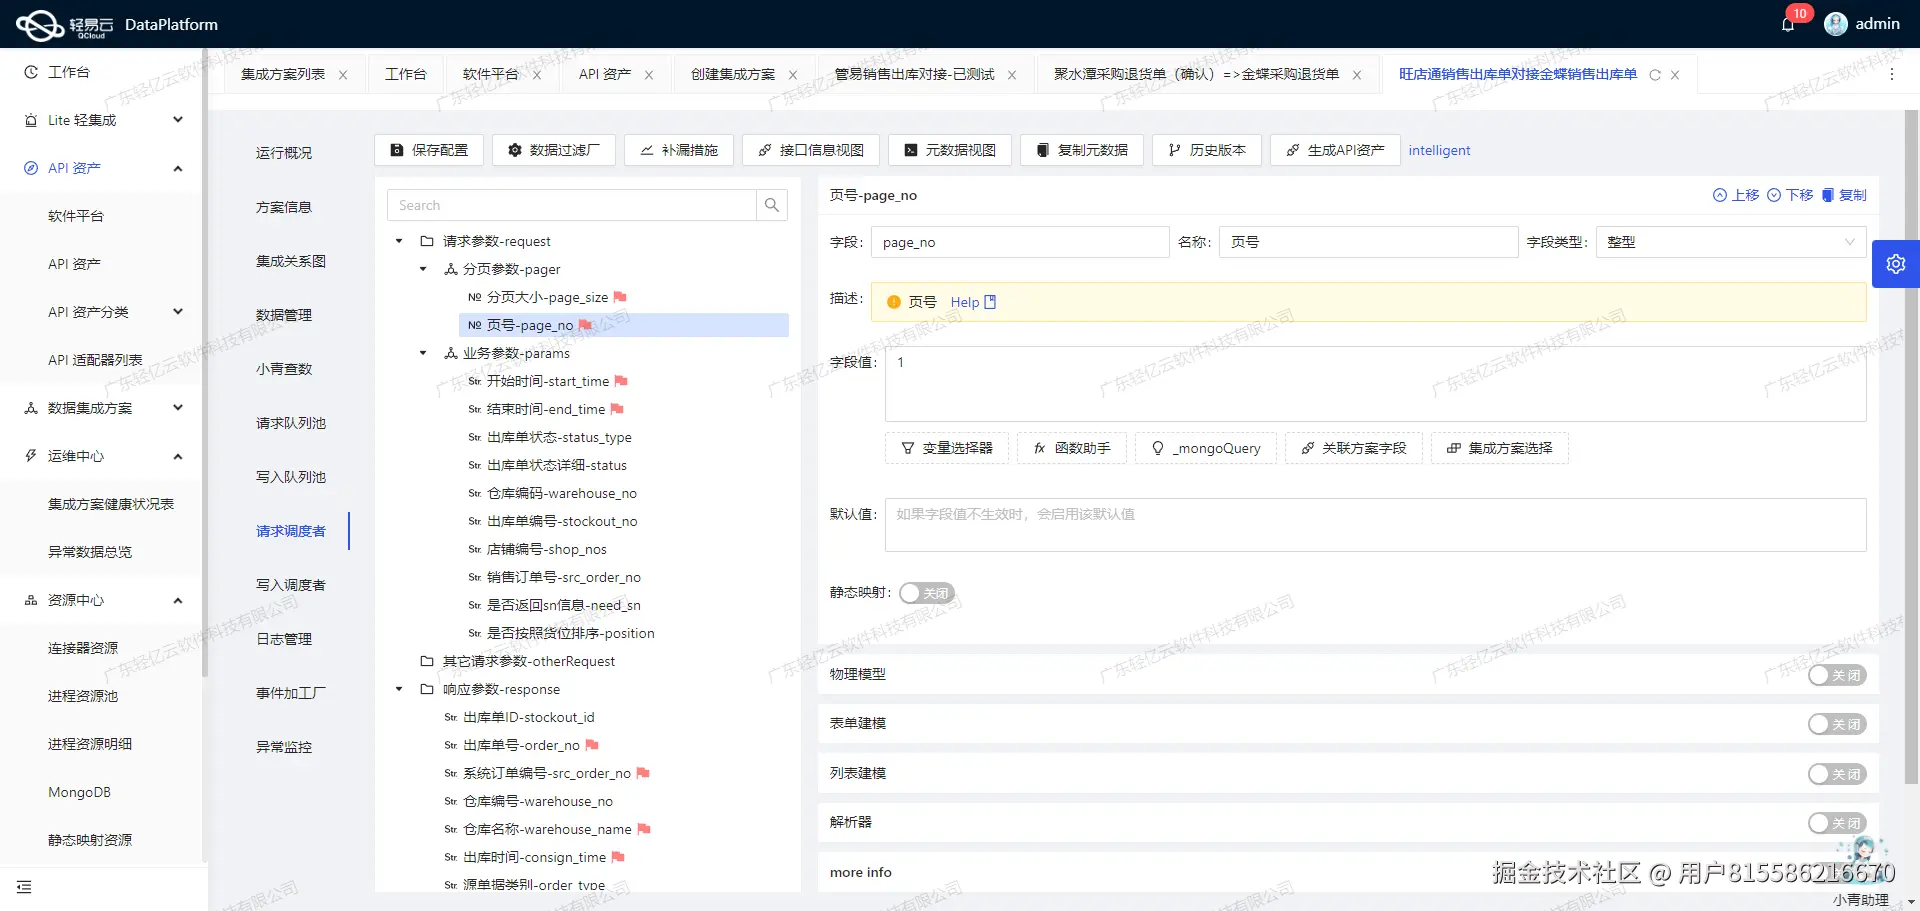Toggle the 物理模型 switch on

(x=1836, y=675)
